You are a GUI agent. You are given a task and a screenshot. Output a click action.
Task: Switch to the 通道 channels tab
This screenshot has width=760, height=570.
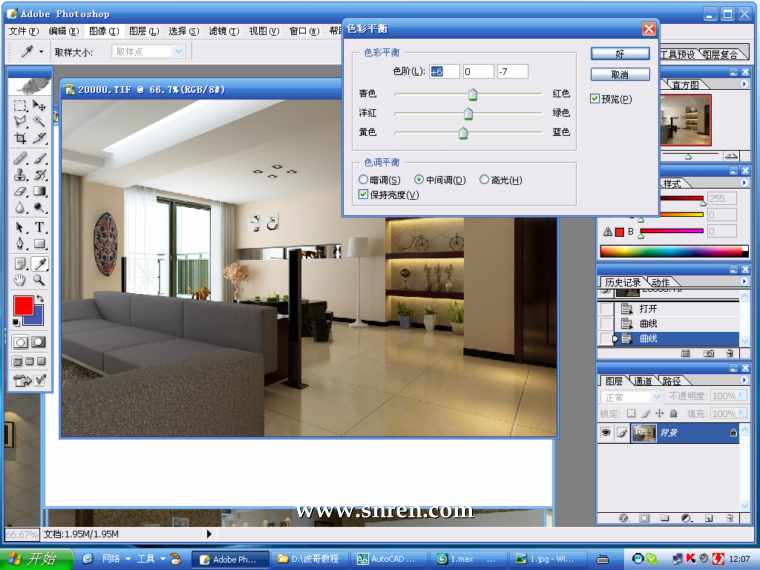[x=643, y=381]
